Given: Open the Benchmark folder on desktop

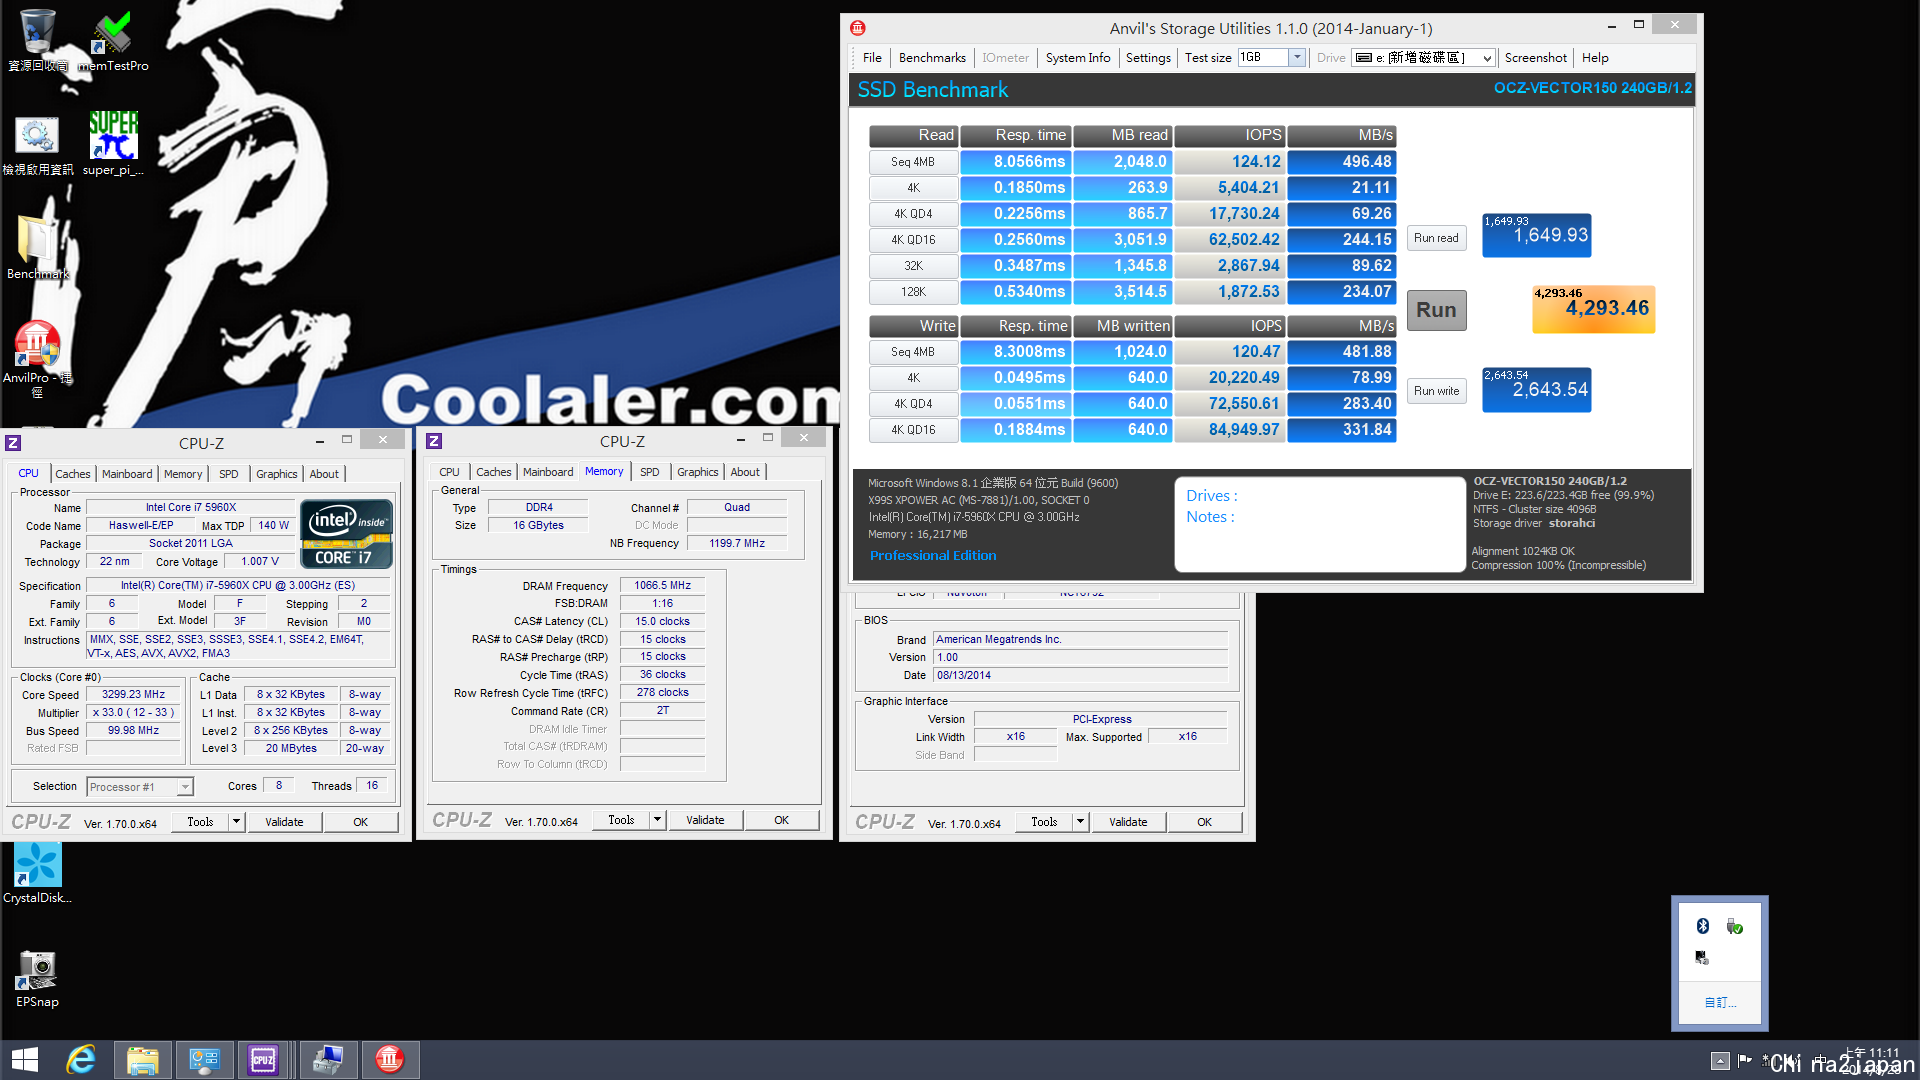Looking at the screenshot, I should (x=37, y=247).
